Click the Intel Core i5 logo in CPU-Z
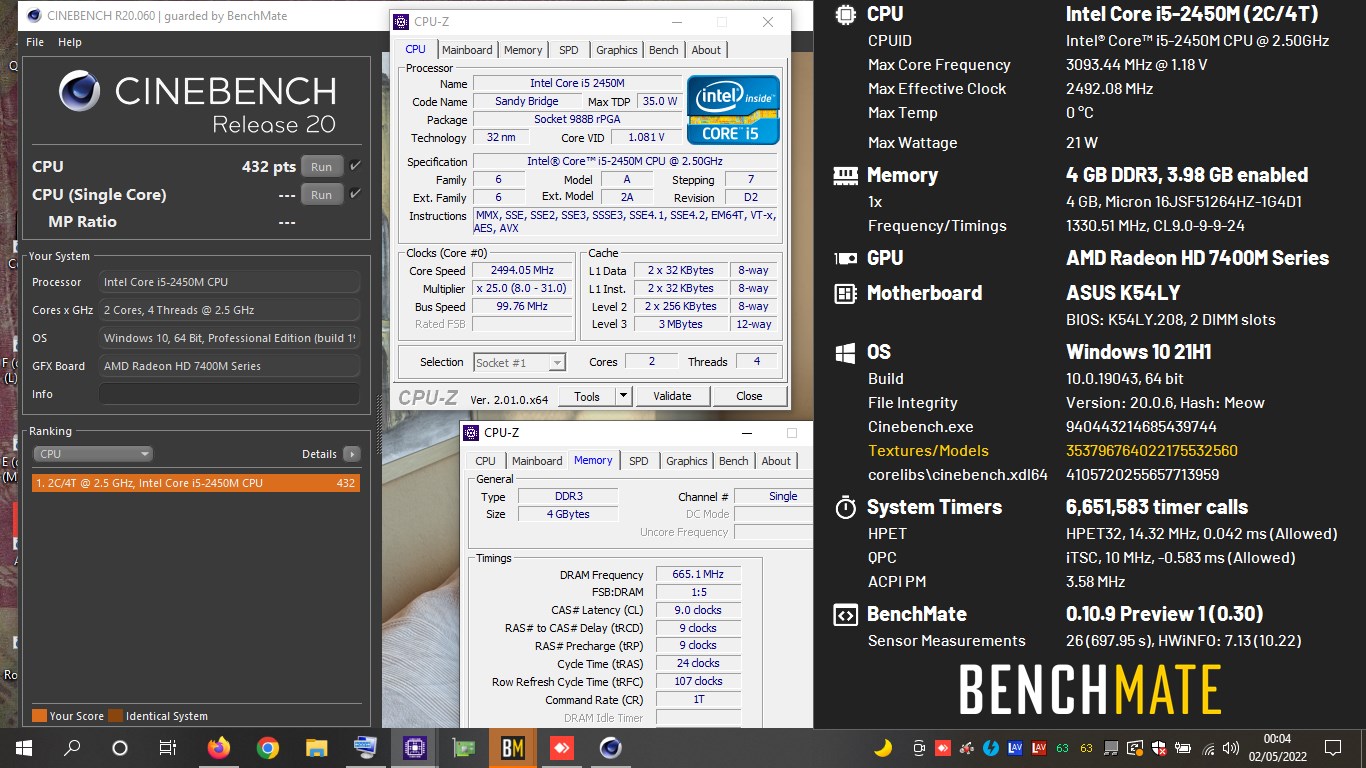The height and width of the screenshot is (768, 1366). click(x=733, y=109)
